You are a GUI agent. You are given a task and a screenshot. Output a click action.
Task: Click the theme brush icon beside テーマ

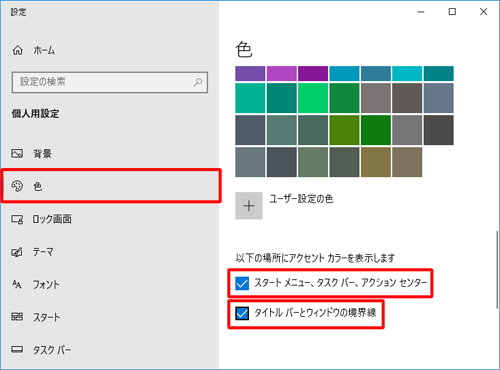(17, 252)
